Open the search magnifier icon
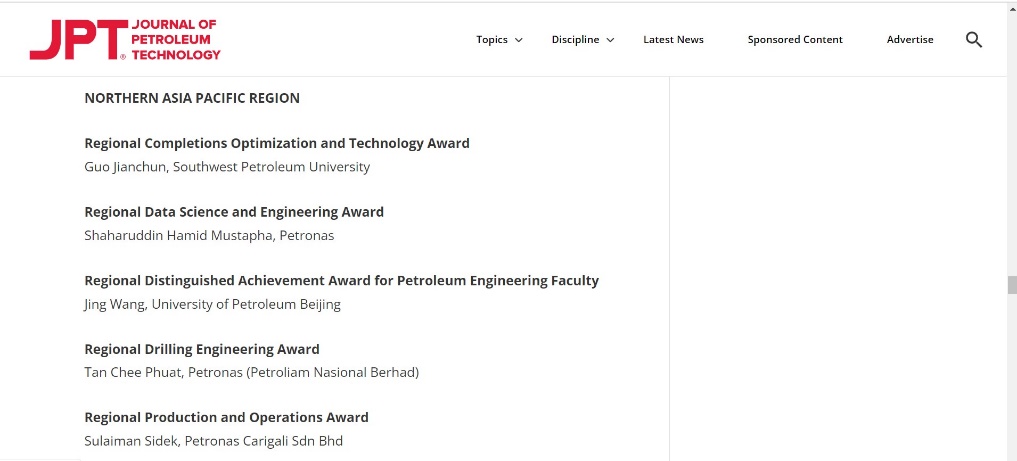Image resolution: width=1017 pixels, height=461 pixels. click(x=974, y=40)
